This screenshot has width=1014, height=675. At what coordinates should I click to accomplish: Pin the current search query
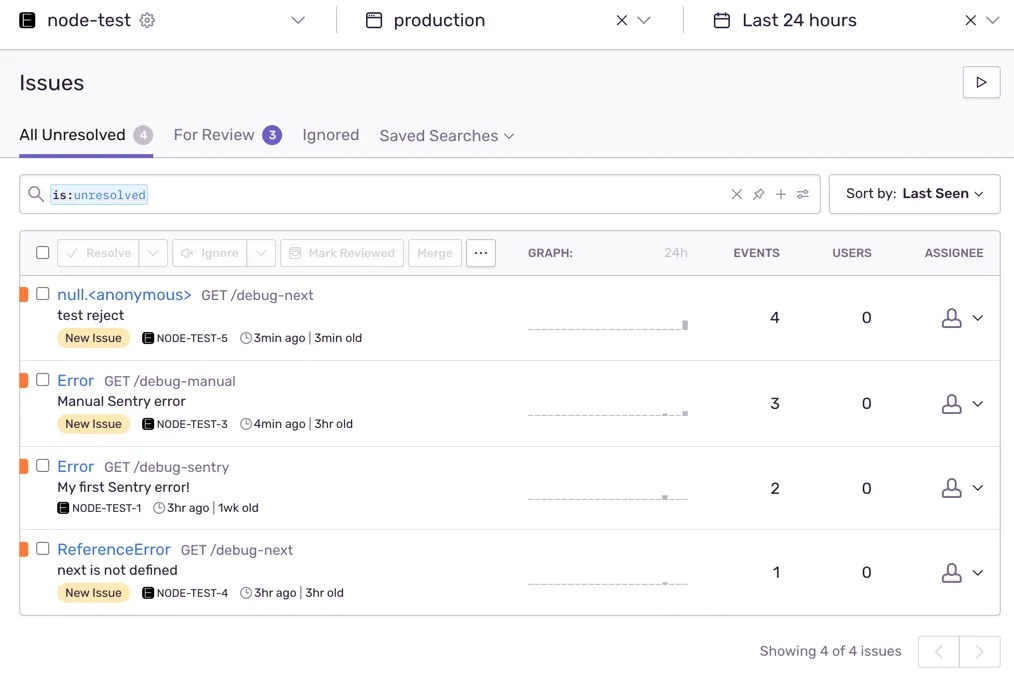pos(759,194)
